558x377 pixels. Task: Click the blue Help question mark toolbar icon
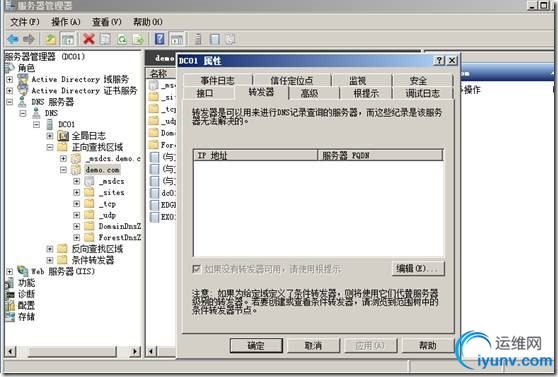[x=160, y=38]
